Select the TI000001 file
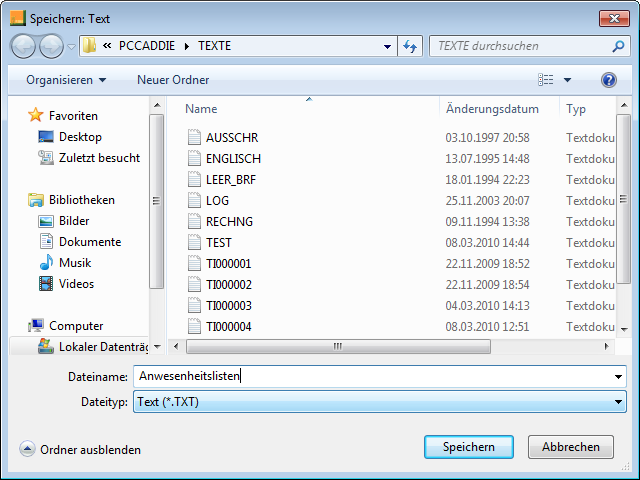Screen dimensions: 640x480 pos(229,264)
